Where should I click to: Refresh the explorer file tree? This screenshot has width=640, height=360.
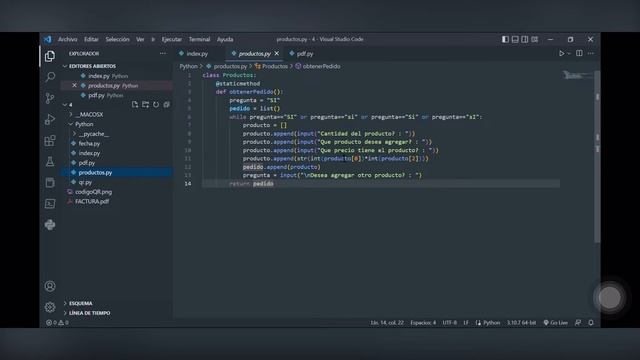pyautogui.click(x=156, y=105)
